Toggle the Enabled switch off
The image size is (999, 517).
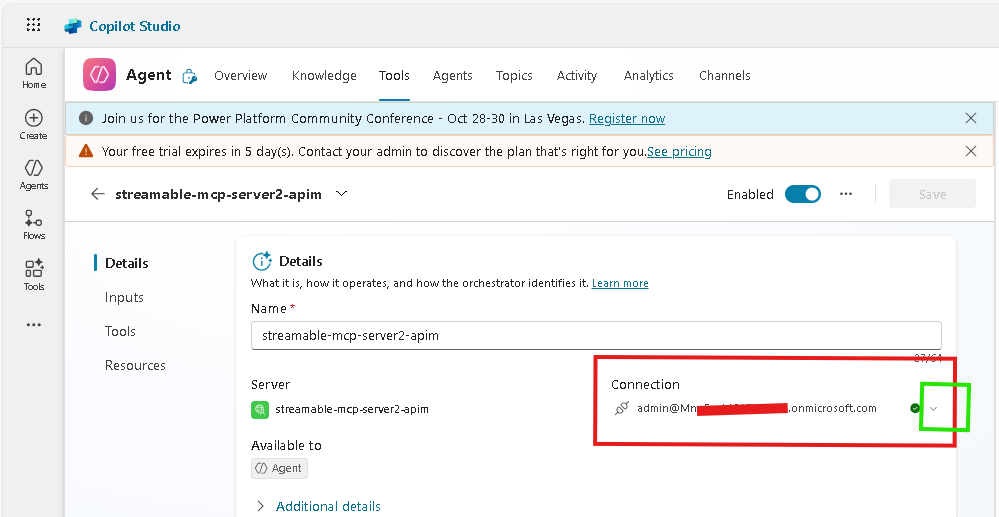(x=803, y=194)
